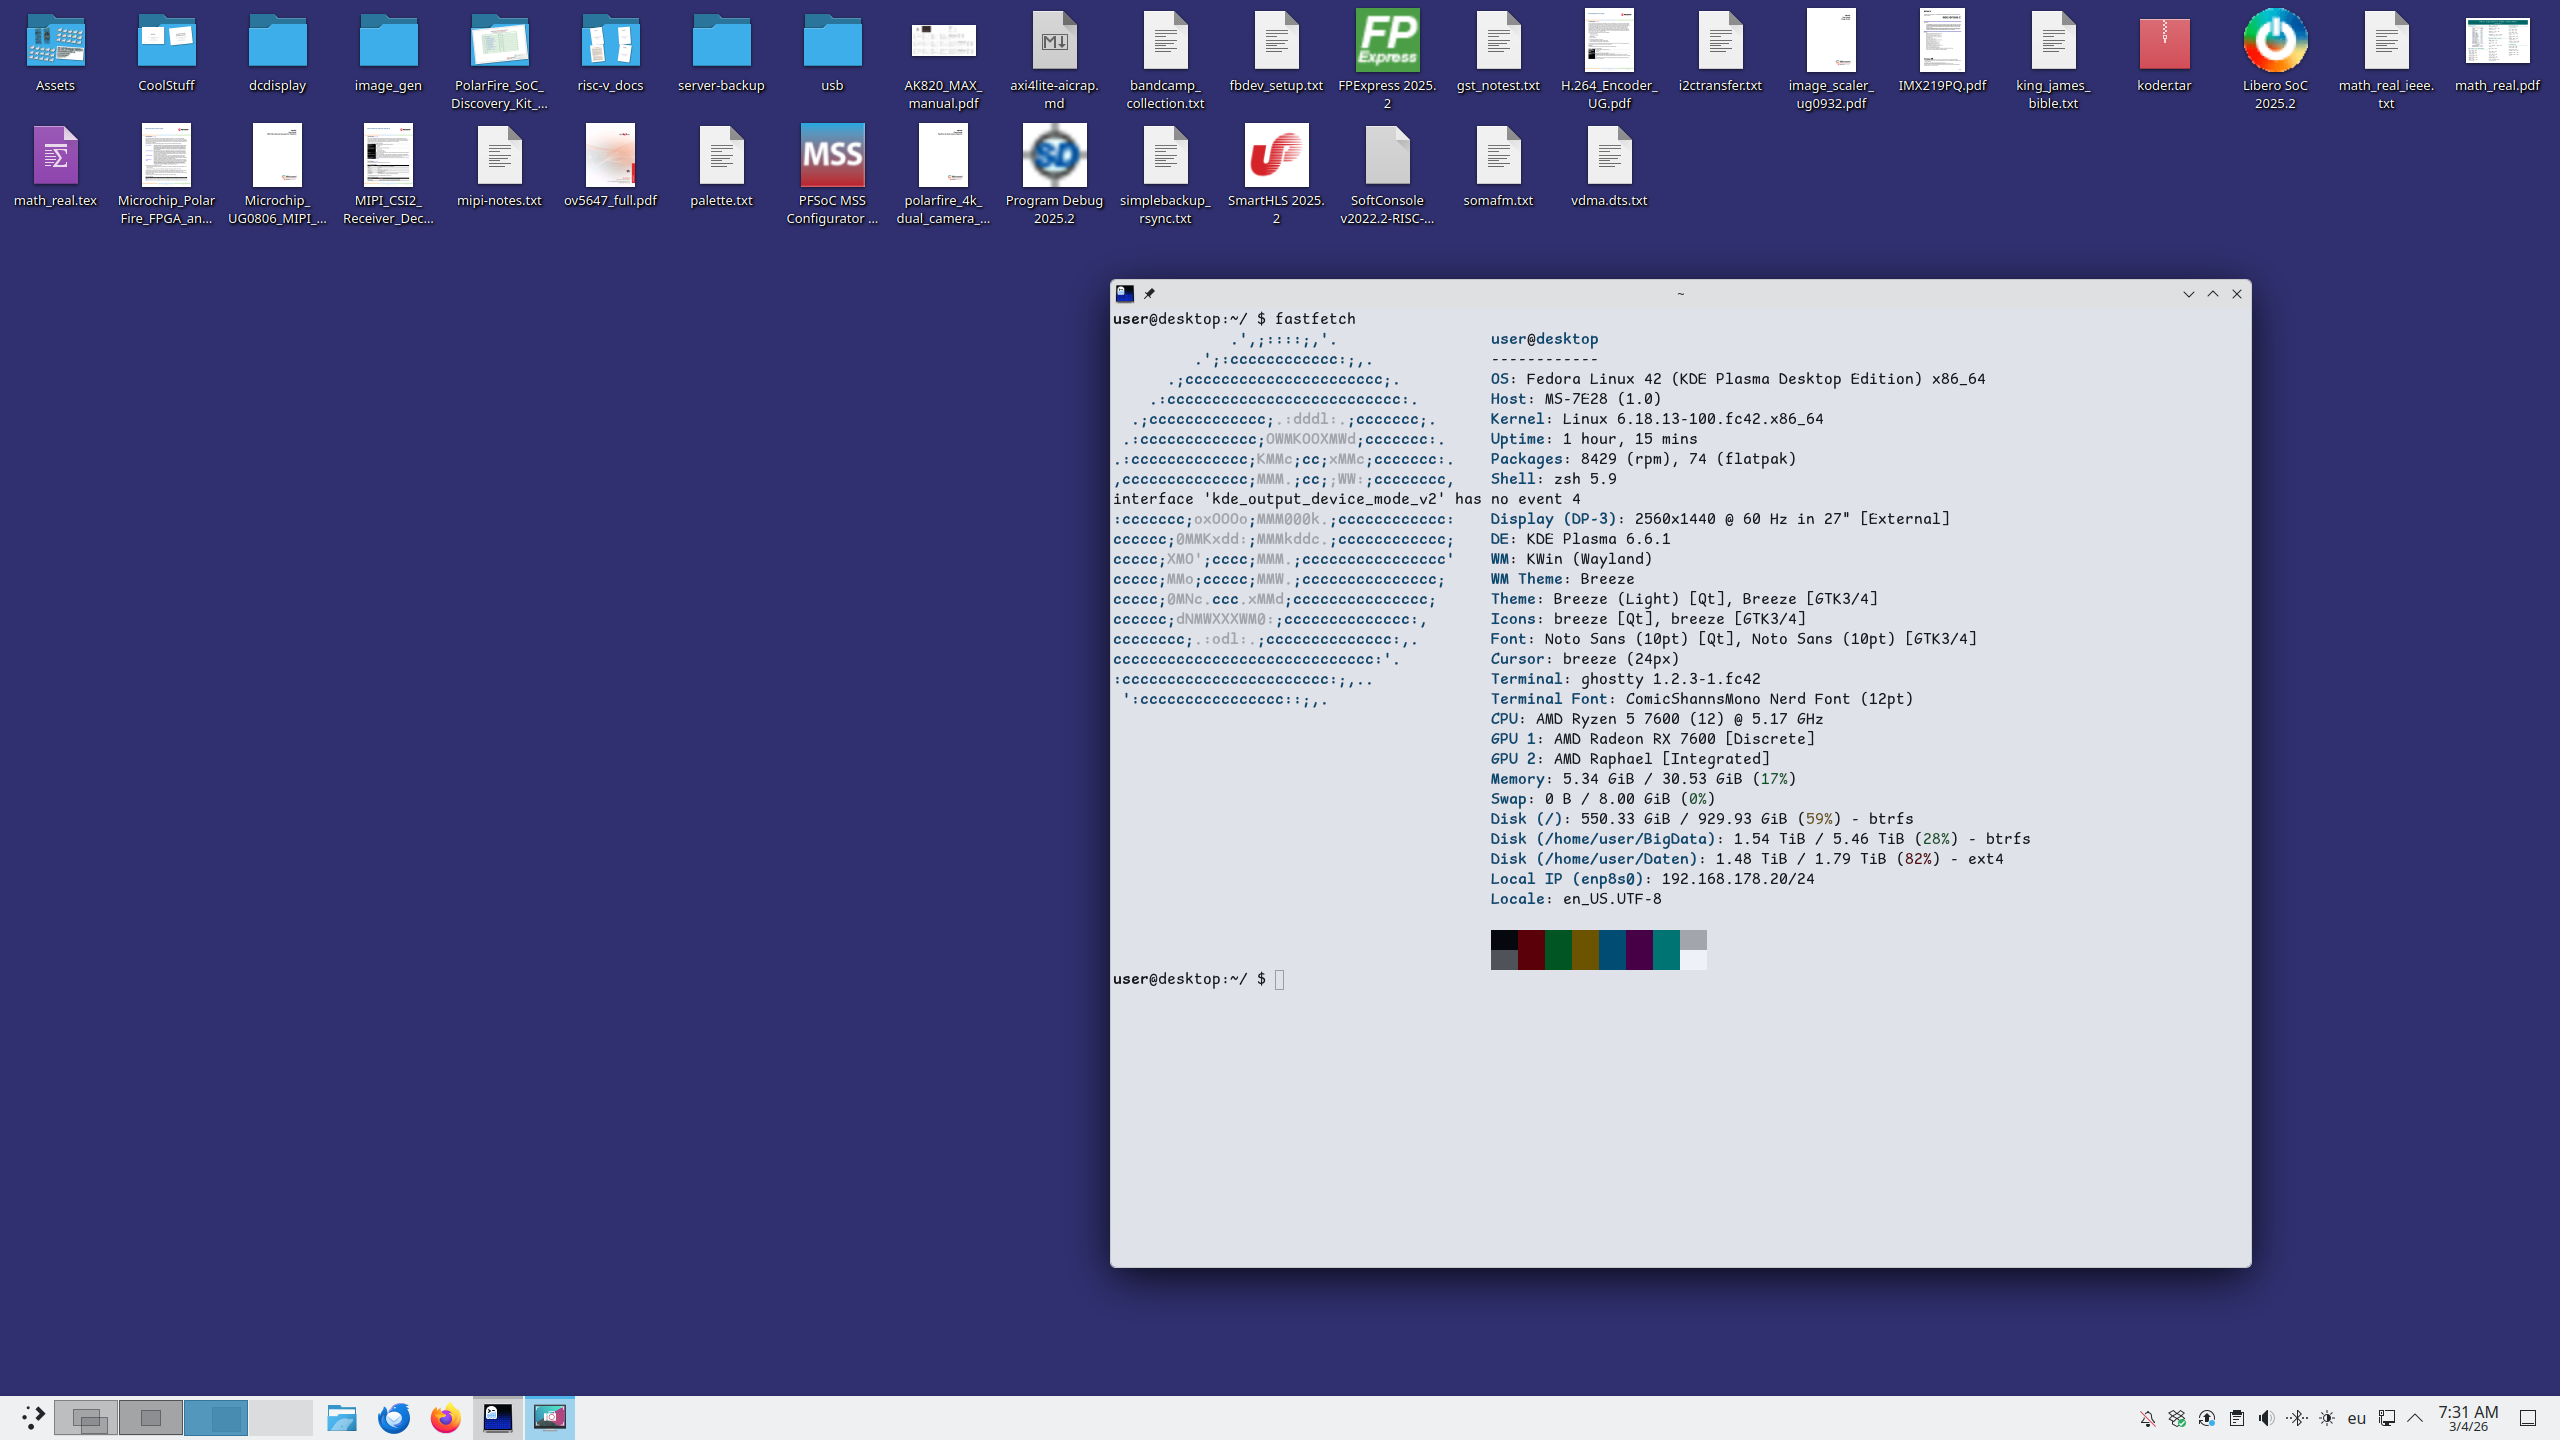The image size is (2560, 1440).
Task: Open the volume tray applet
Action: click(2267, 1418)
